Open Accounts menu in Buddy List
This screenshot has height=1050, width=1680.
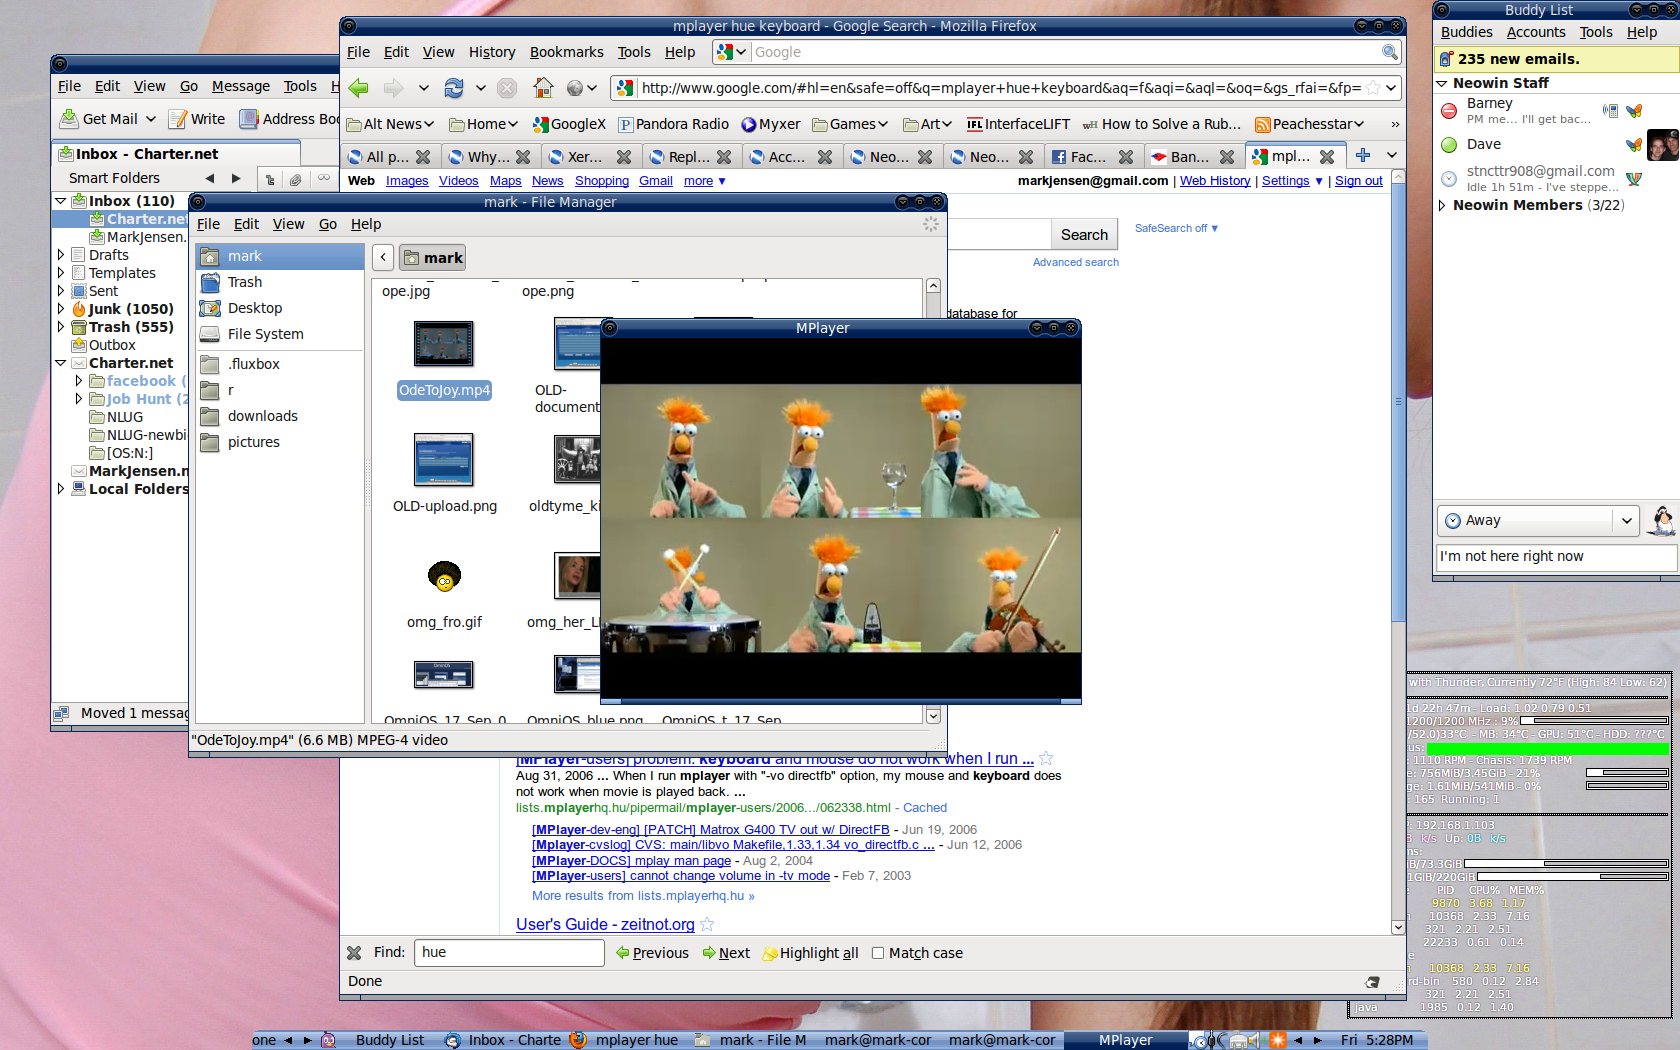click(1535, 32)
